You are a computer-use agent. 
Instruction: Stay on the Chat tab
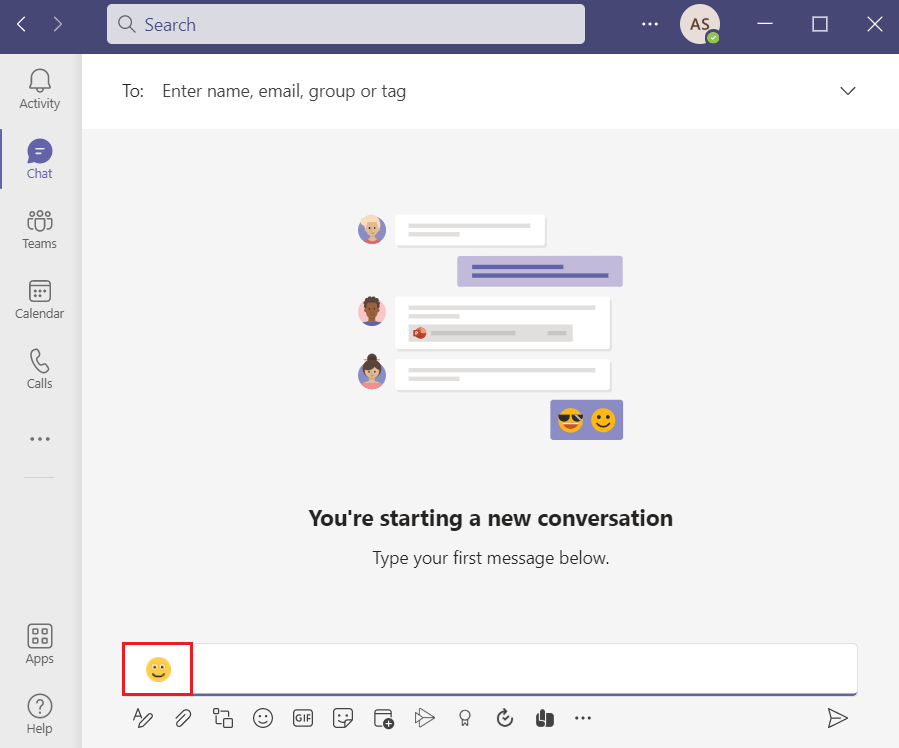(x=39, y=158)
